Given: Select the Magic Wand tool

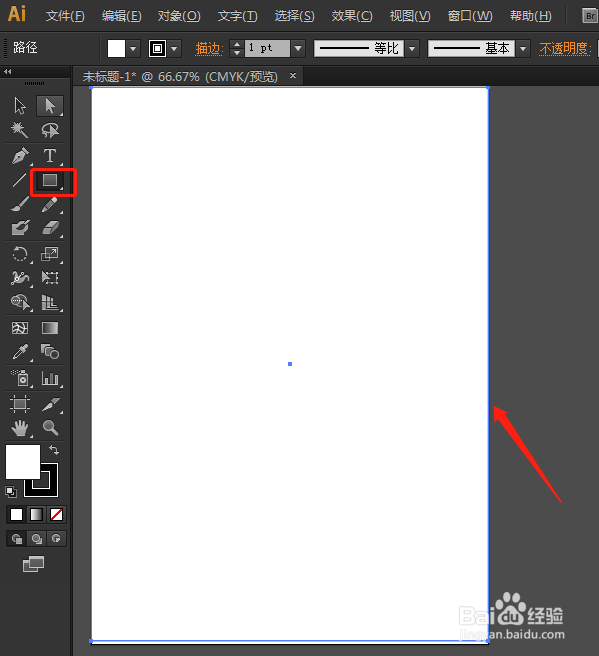Looking at the screenshot, I should (20, 130).
